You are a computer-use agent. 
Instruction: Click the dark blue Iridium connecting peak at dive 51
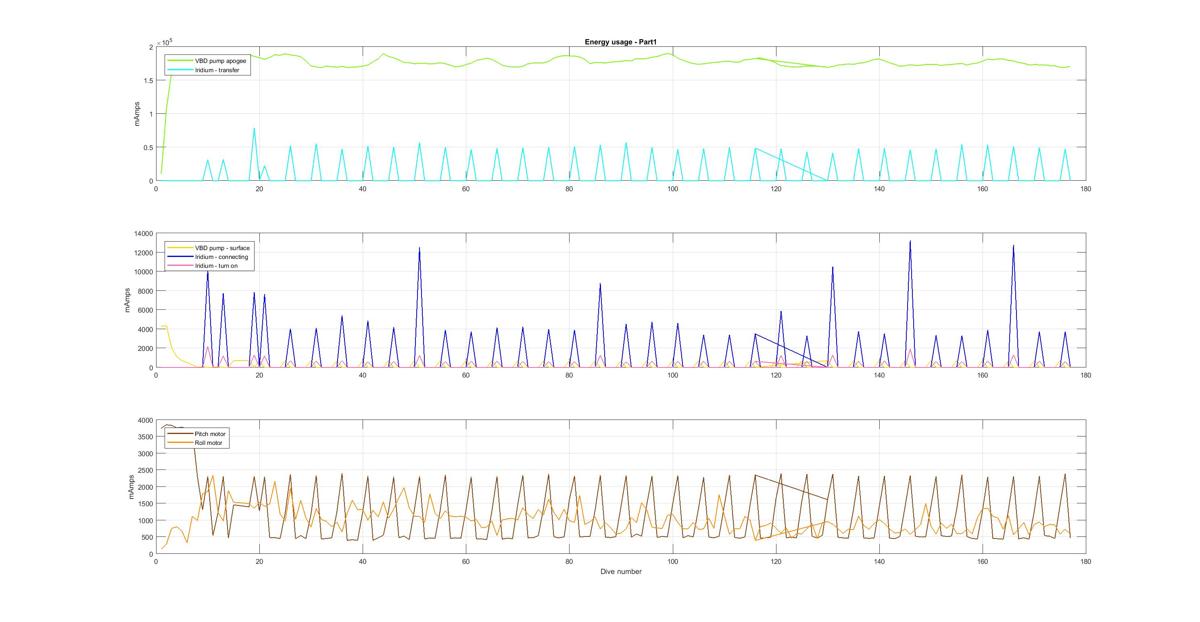(x=419, y=249)
